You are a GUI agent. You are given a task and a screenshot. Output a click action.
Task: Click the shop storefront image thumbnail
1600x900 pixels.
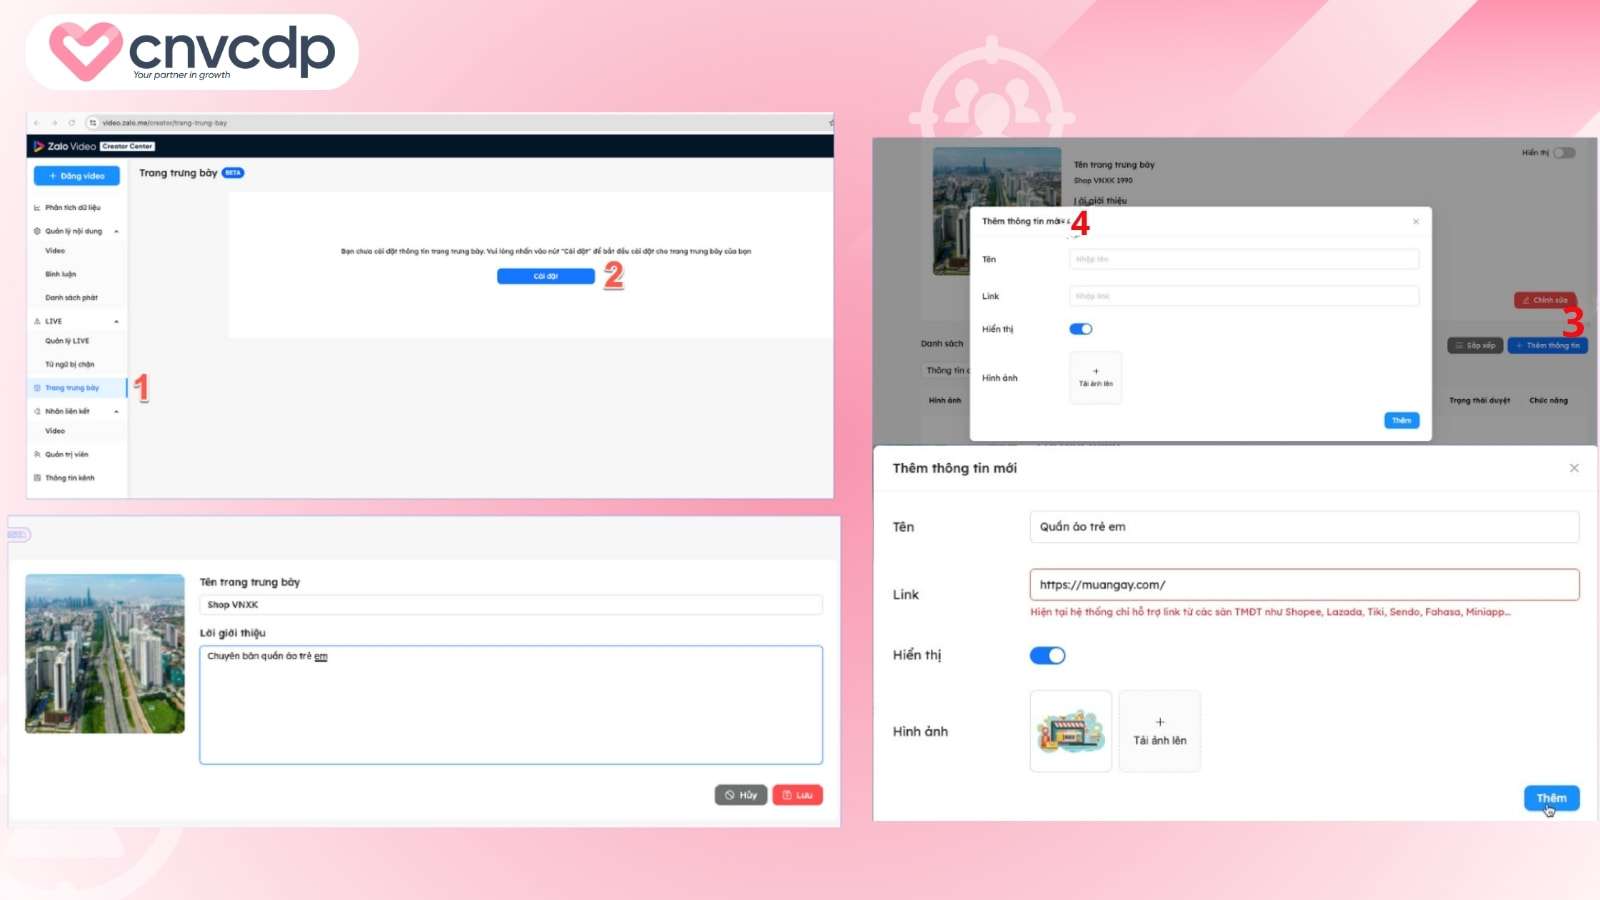coord(1071,731)
